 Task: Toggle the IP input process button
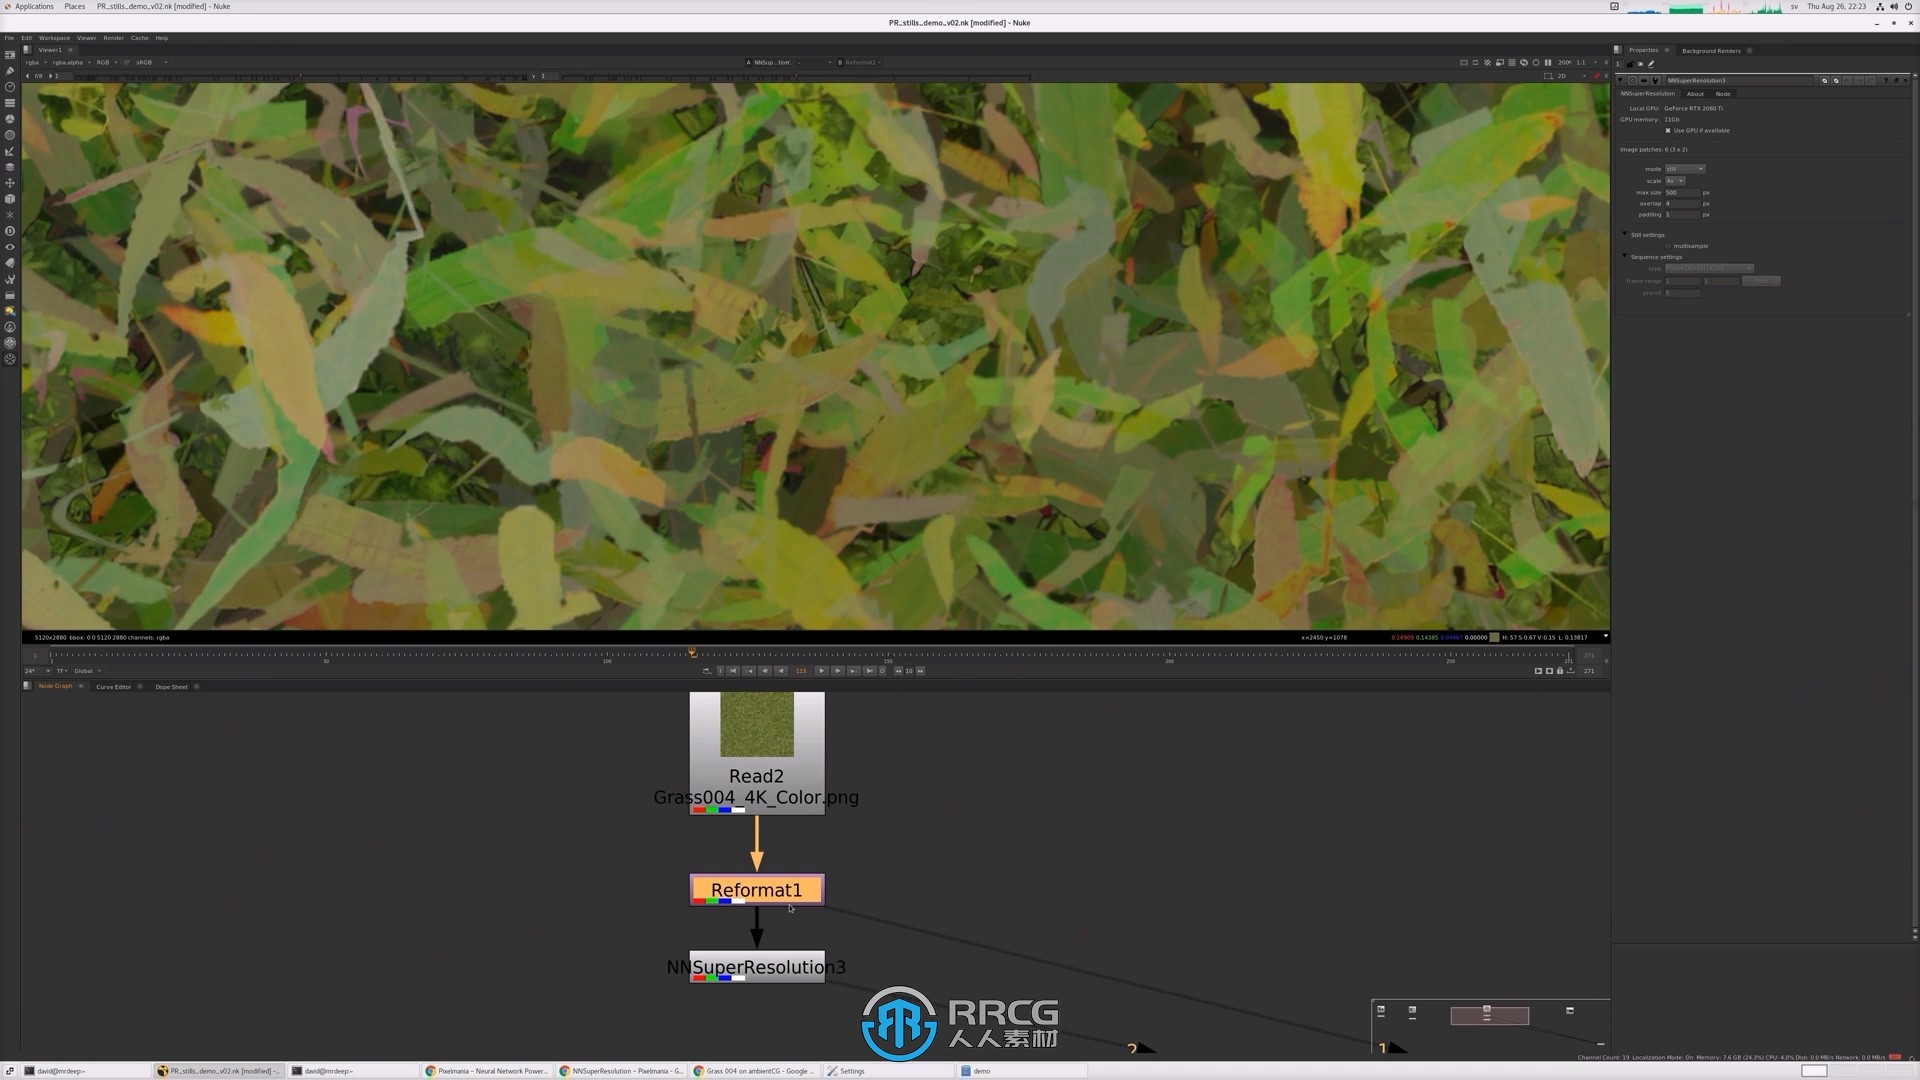point(127,62)
